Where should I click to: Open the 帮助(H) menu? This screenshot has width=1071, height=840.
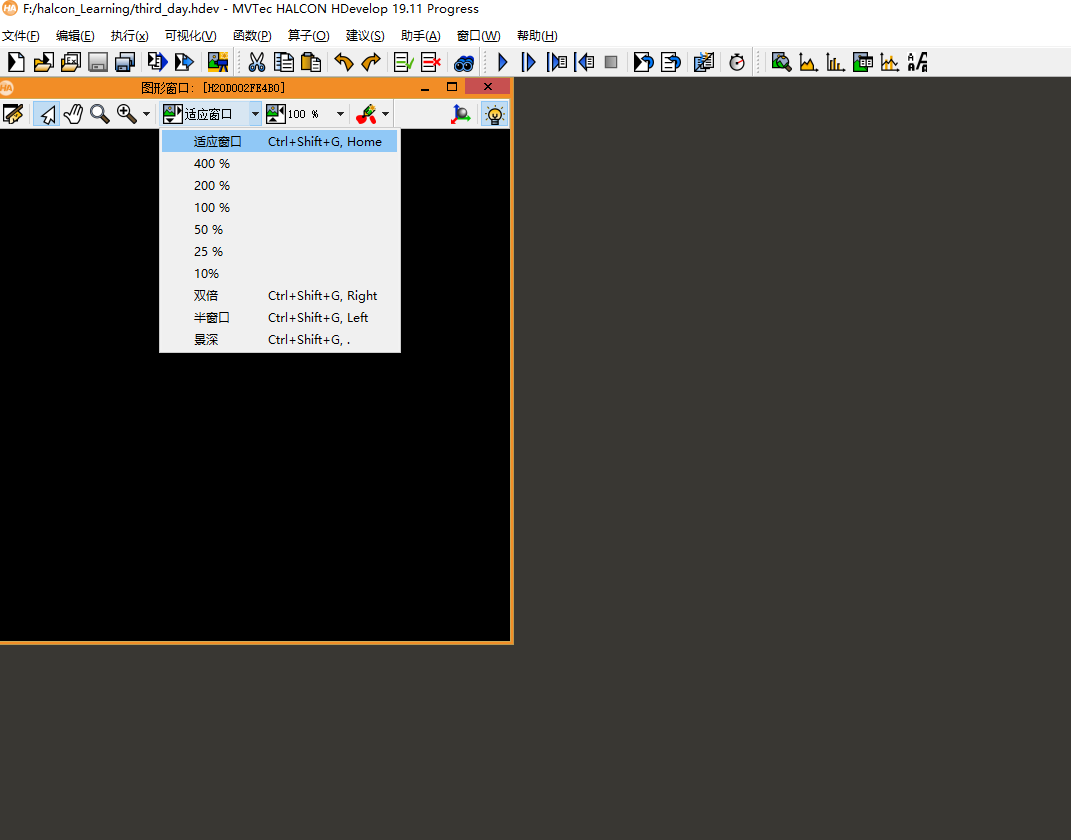click(537, 36)
